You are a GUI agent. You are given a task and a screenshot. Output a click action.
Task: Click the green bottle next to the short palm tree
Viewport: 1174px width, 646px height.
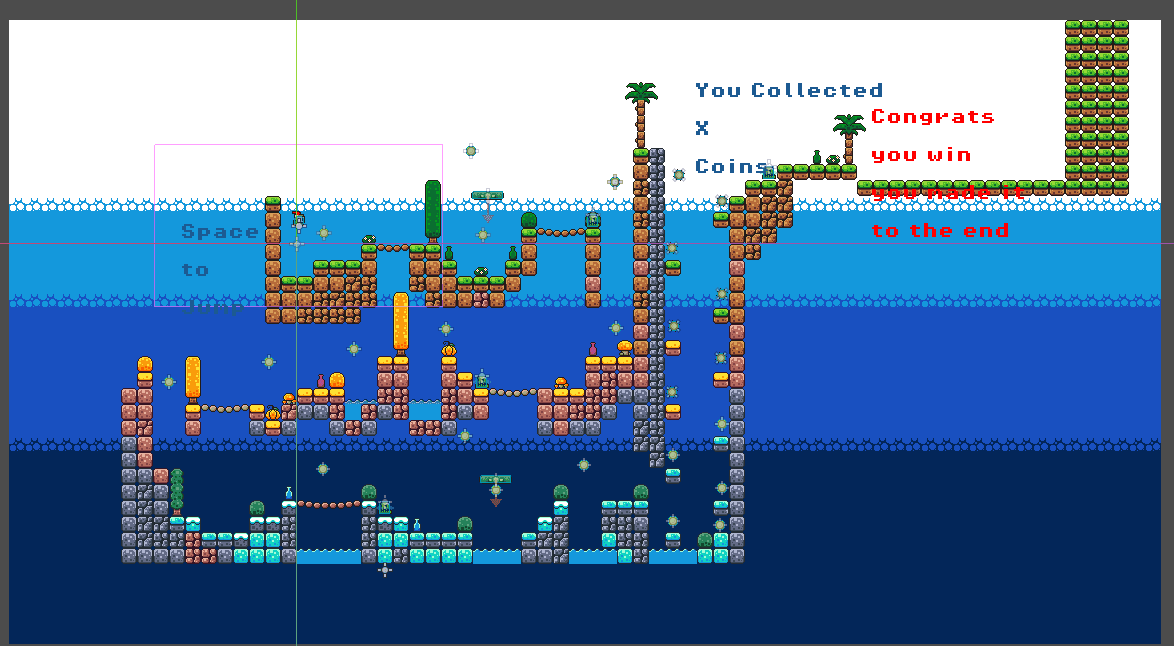point(817,157)
